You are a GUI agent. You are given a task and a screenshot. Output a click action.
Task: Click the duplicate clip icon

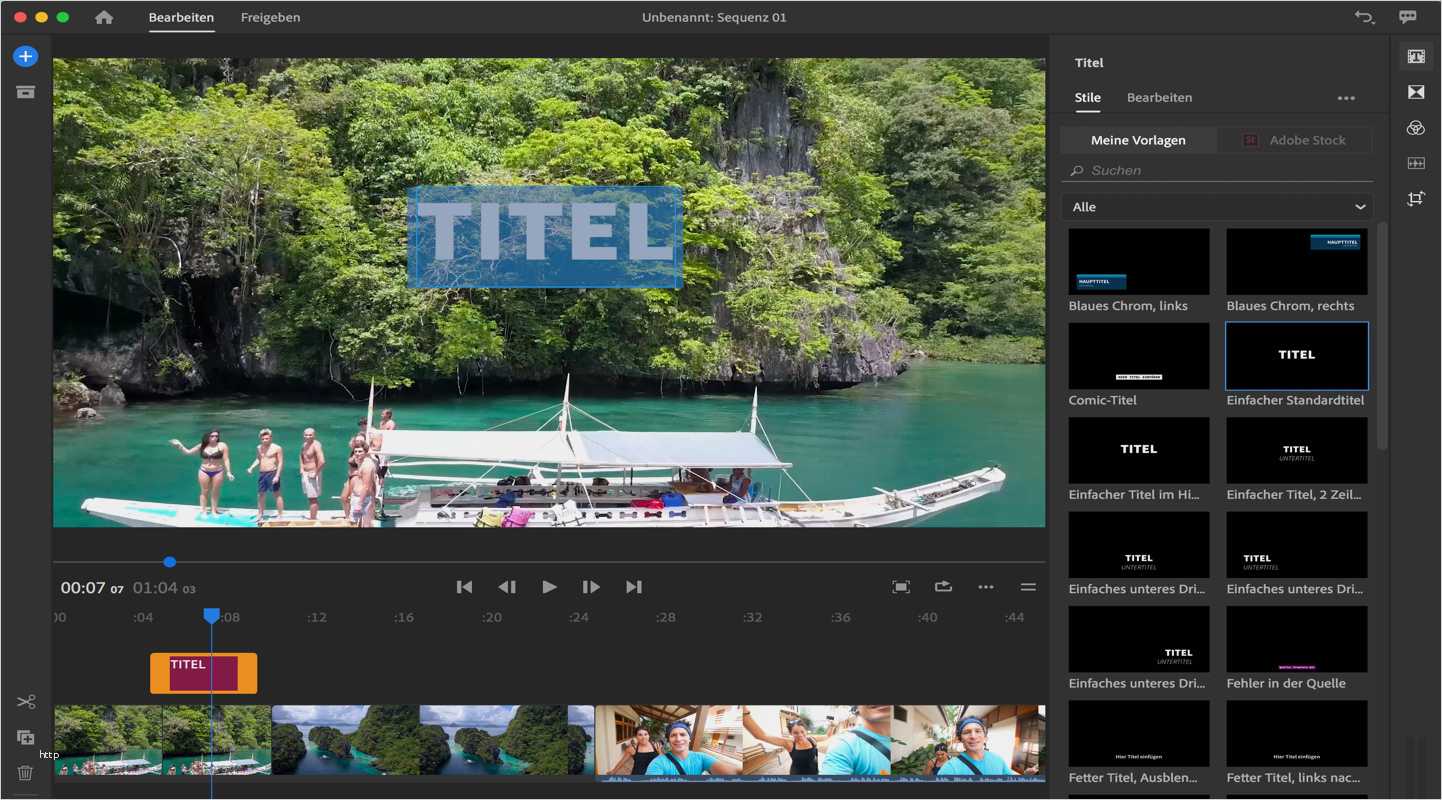(26, 738)
